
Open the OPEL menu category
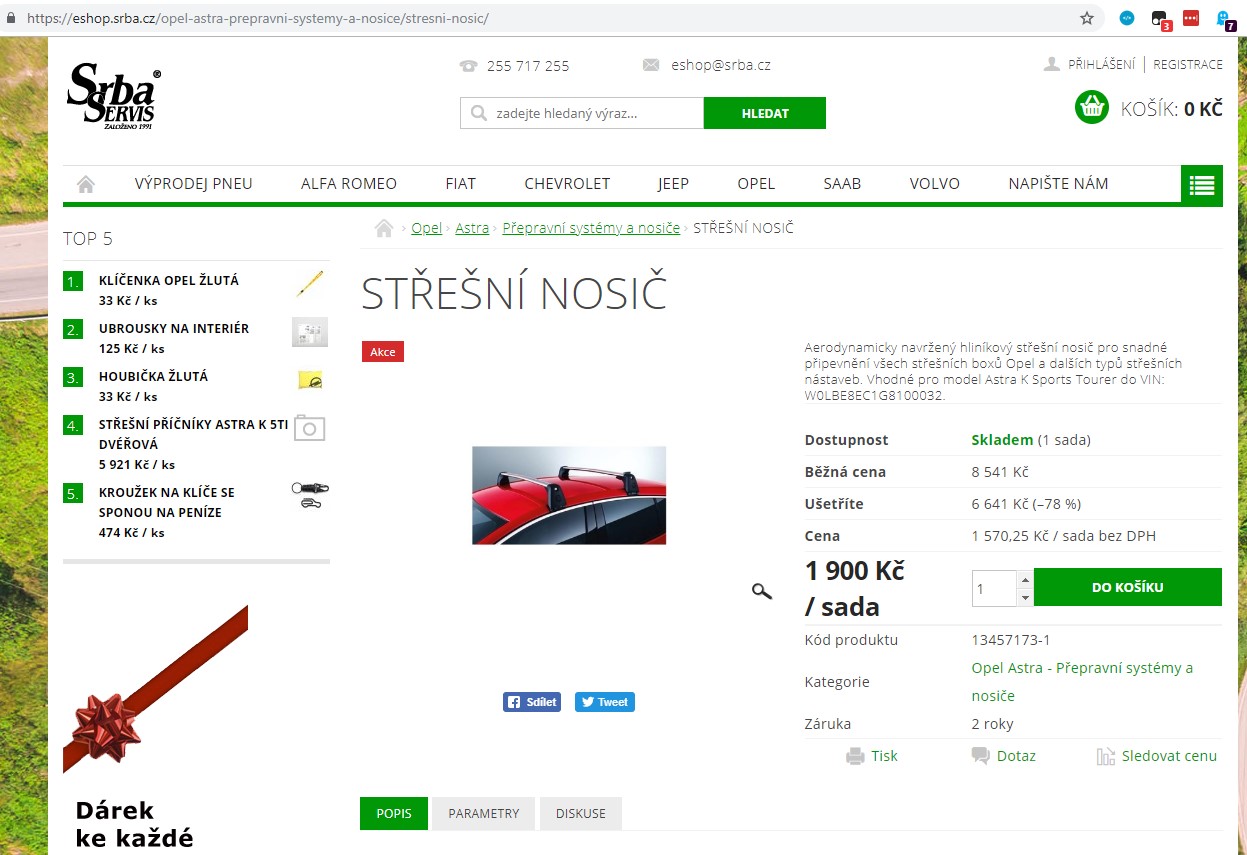(756, 184)
